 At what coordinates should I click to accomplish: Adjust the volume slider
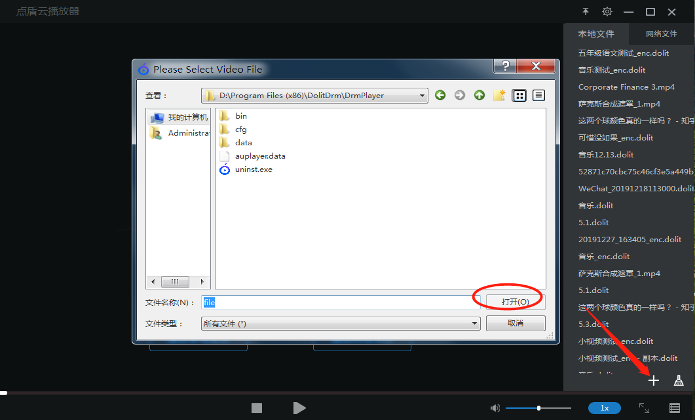coord(538,408)
